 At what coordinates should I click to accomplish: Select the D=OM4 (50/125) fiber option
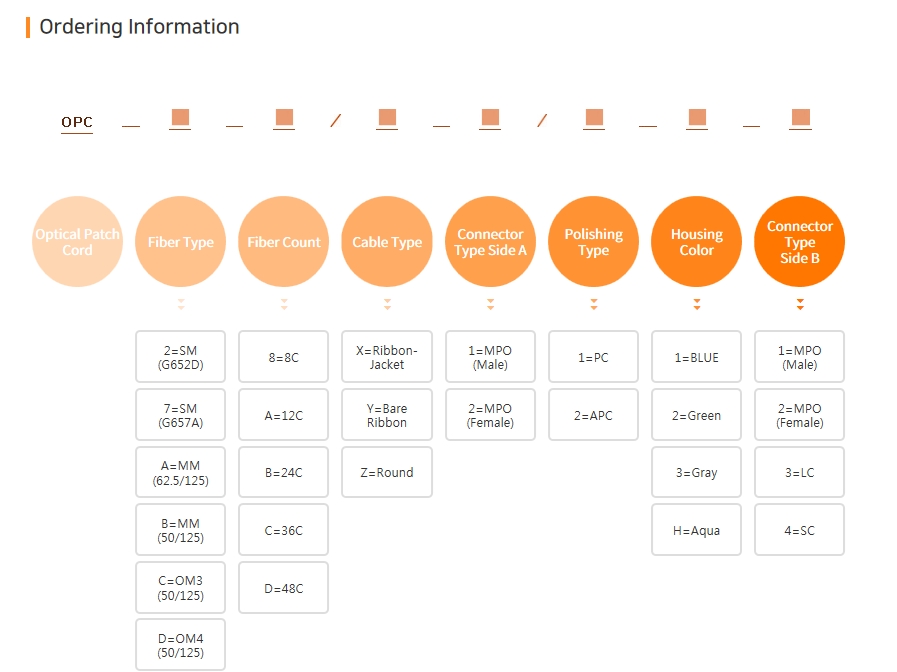[180, 645]
